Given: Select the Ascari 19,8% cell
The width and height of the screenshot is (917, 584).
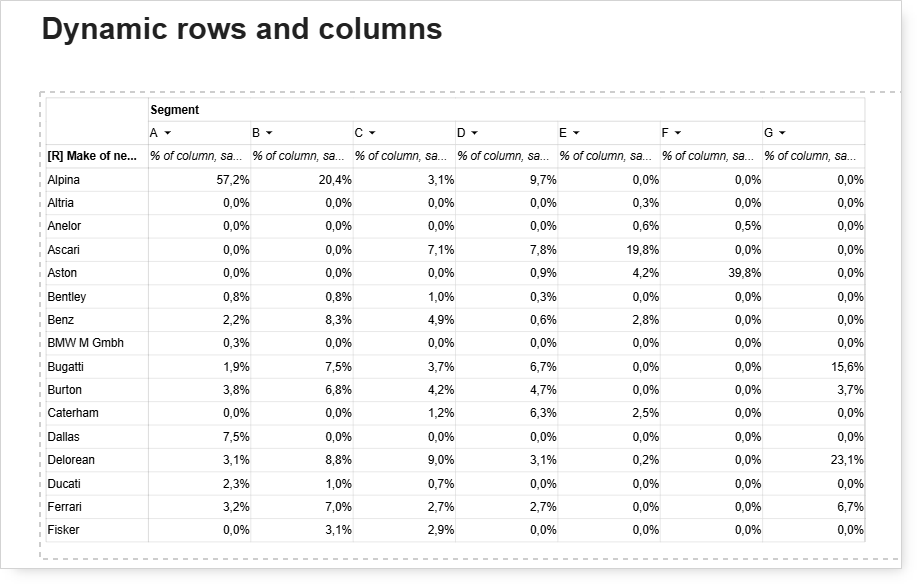Looking at the screenshot, I should coord(609,250).
